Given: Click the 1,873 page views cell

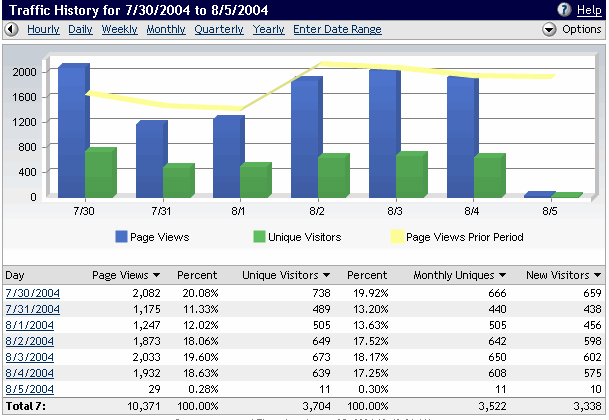Looking at the screenshot, I should pos(146,341).
